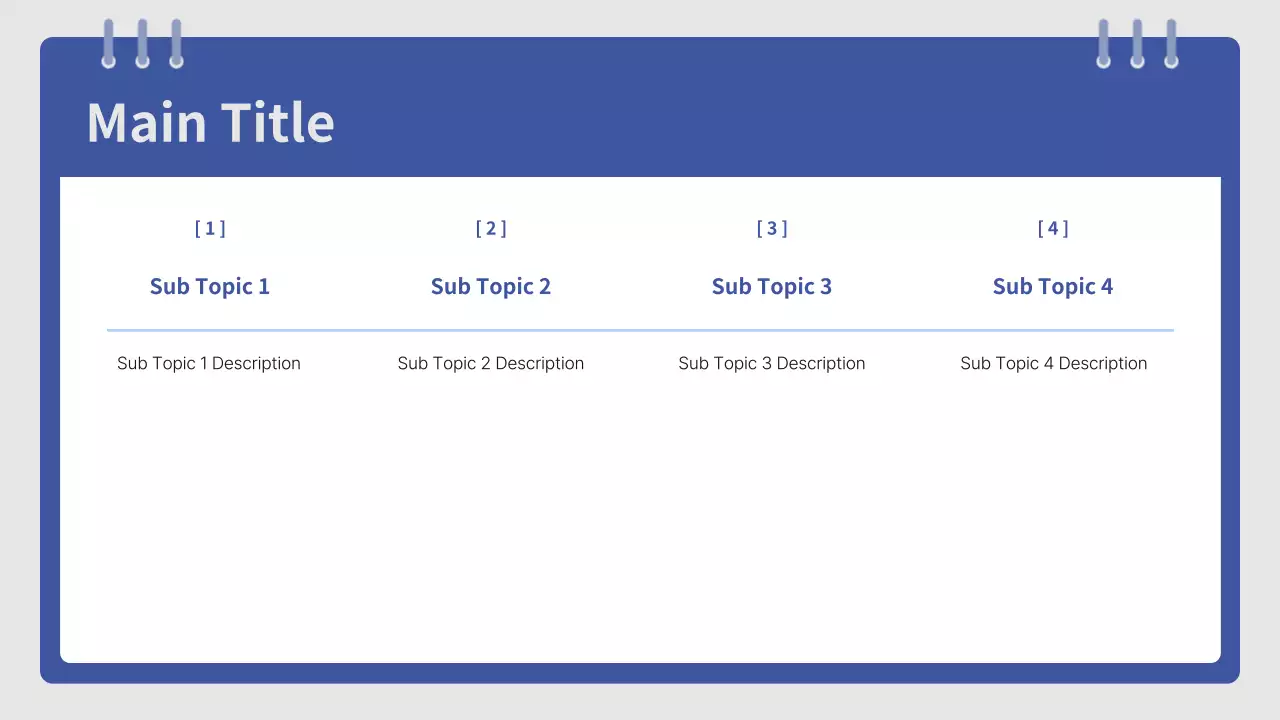1280x720 pixels.
Task: Select the [ 1 ] number label
Action: (x=210, y=229)
